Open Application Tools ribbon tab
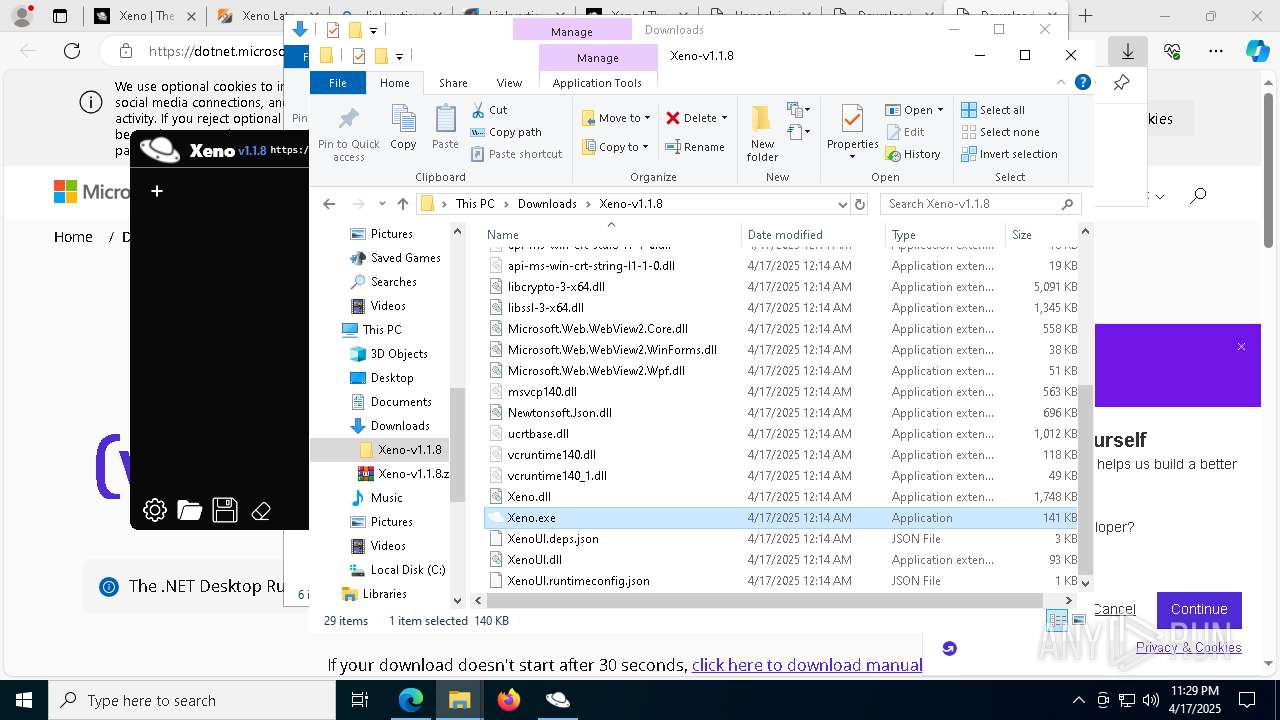 597,83
